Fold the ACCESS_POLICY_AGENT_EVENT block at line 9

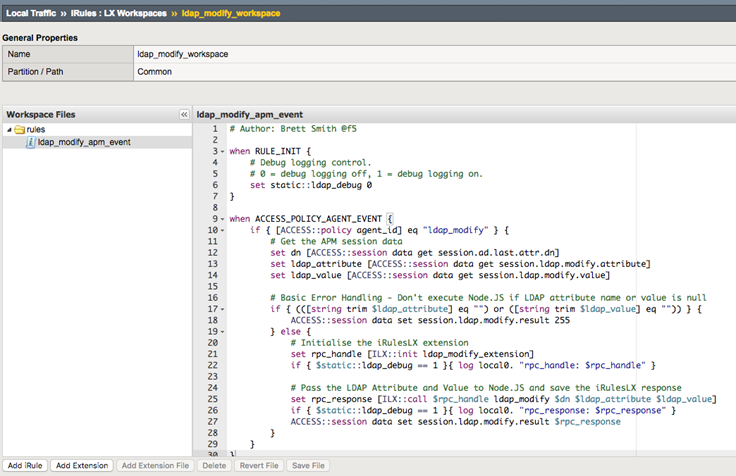click(222, 218)
